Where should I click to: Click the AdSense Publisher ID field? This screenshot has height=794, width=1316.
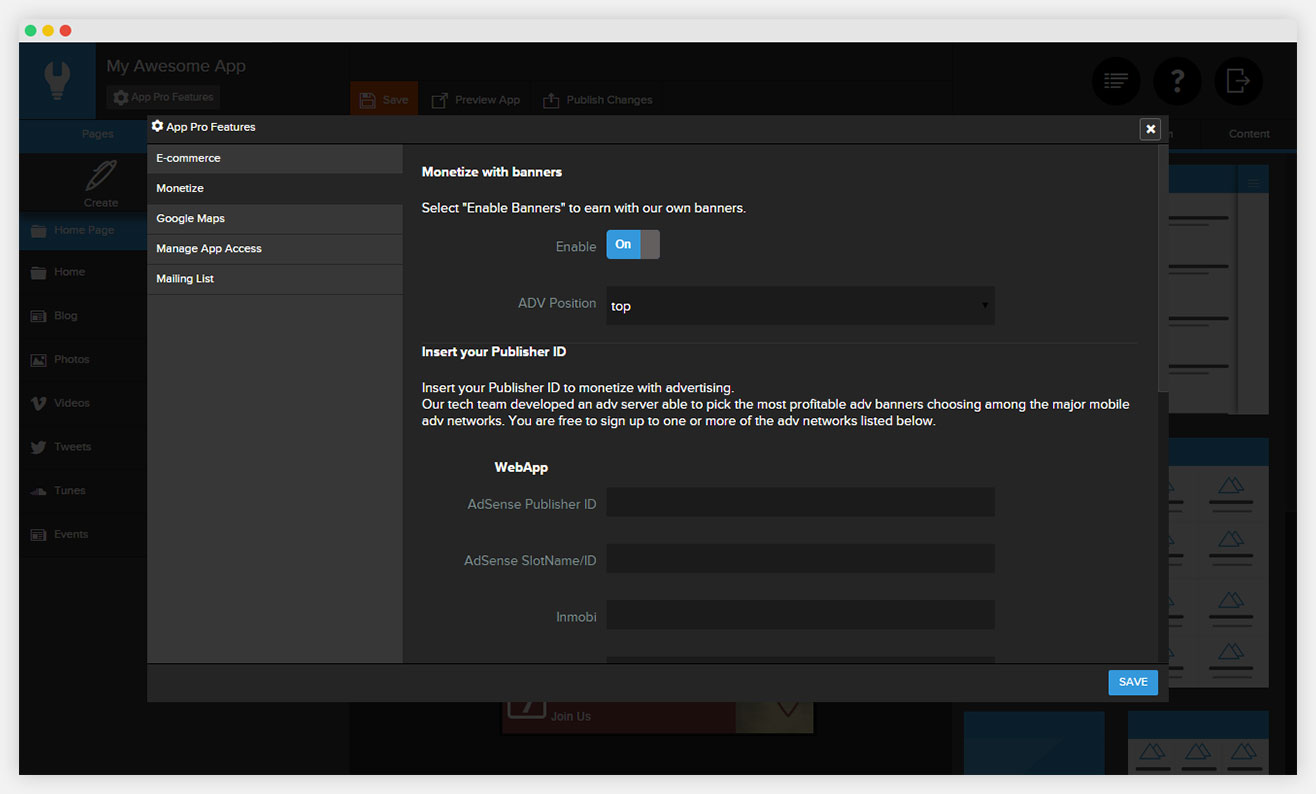(x=800, y=502)
